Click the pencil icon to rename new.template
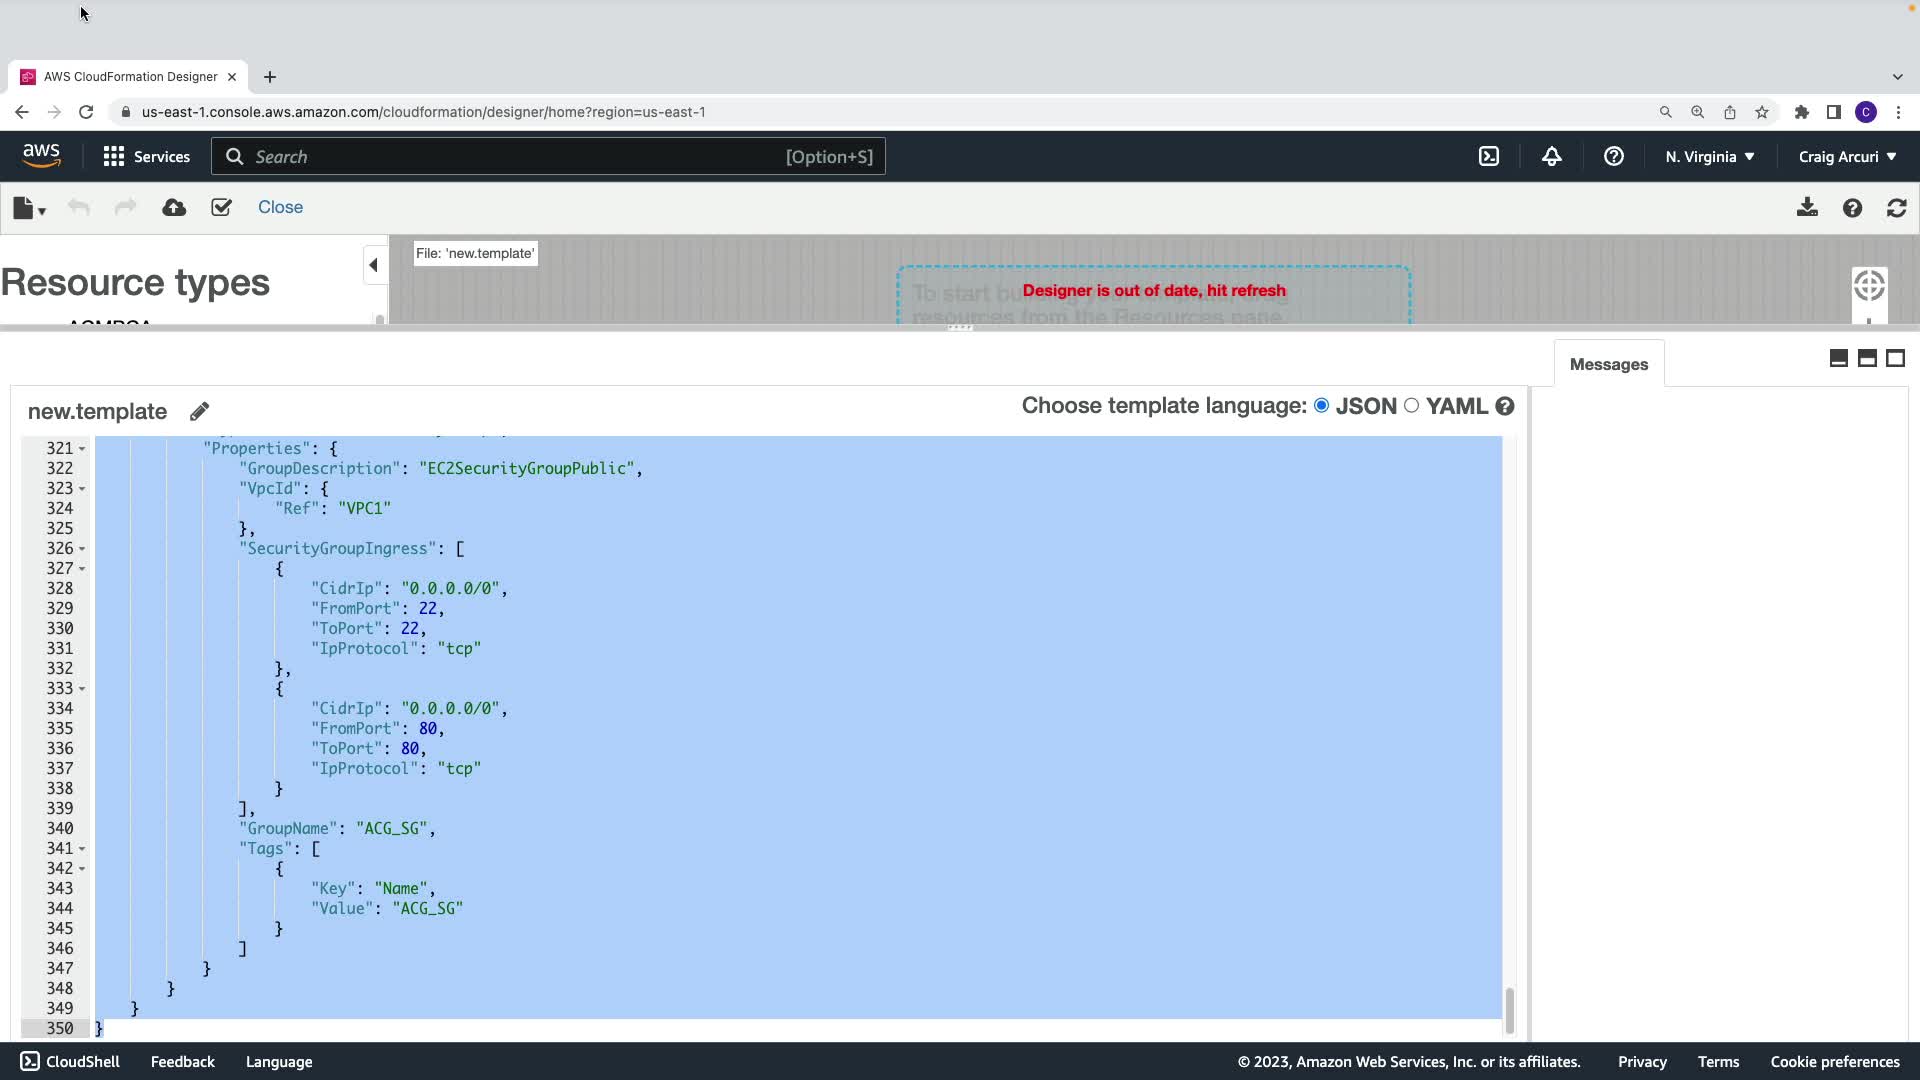The height and width of the screenshot is (1080, 1920). click(x=199, y=411)
